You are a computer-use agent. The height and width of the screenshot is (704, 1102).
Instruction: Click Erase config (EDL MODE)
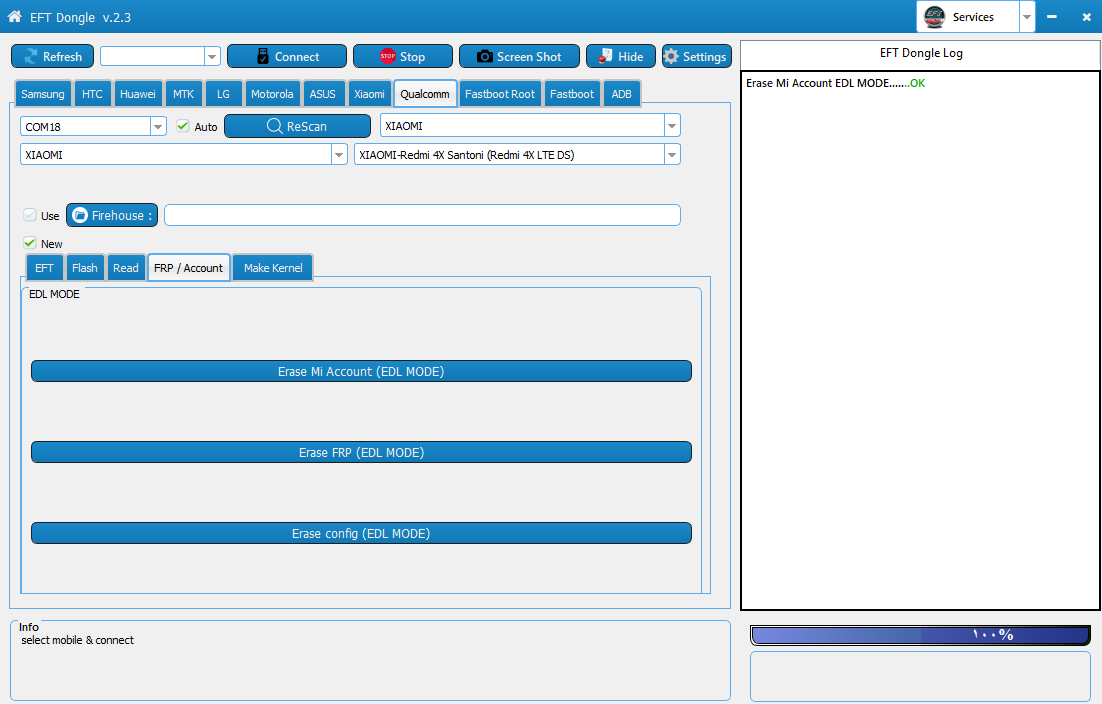click(361, 533)
